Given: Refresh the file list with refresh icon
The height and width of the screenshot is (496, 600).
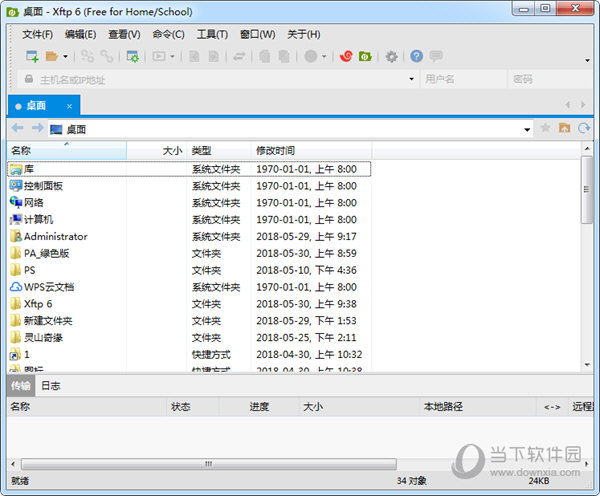Looking at the screenshot, I should (x=584, y=128).
